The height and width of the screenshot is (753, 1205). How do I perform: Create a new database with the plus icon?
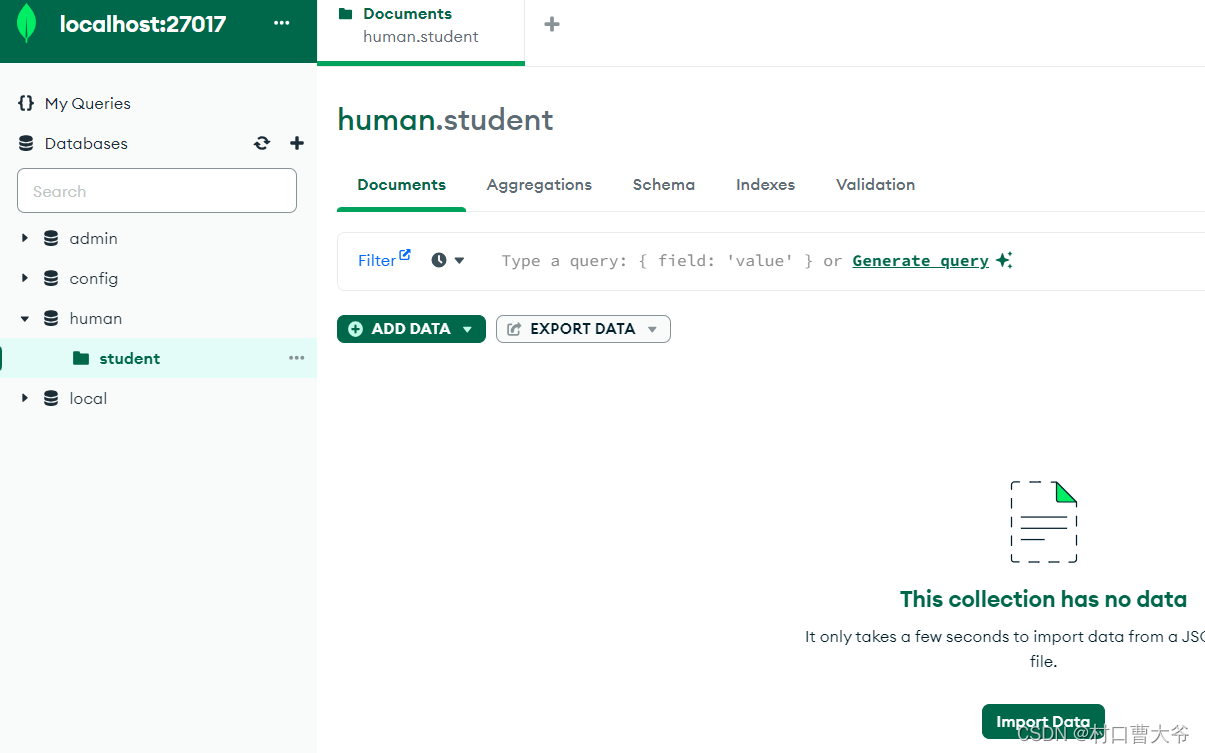click(x=296, y=143)
